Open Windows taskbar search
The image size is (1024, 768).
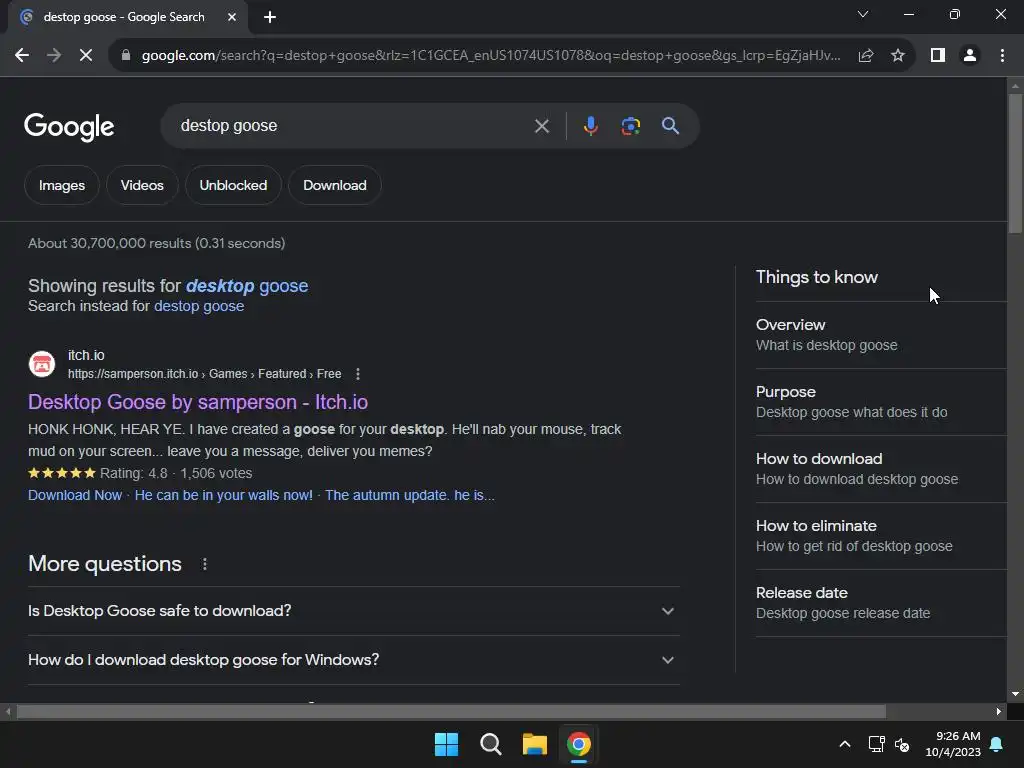click(490, 744)
